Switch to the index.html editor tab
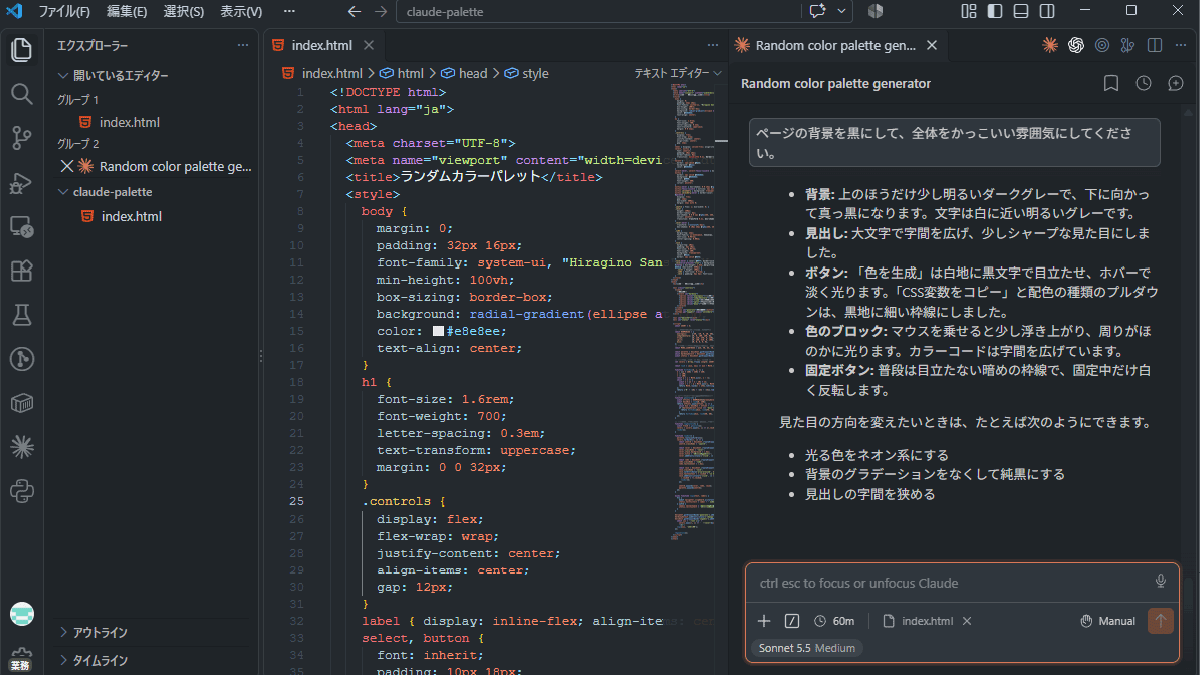1200x675 pixels. tap(320, 45)
